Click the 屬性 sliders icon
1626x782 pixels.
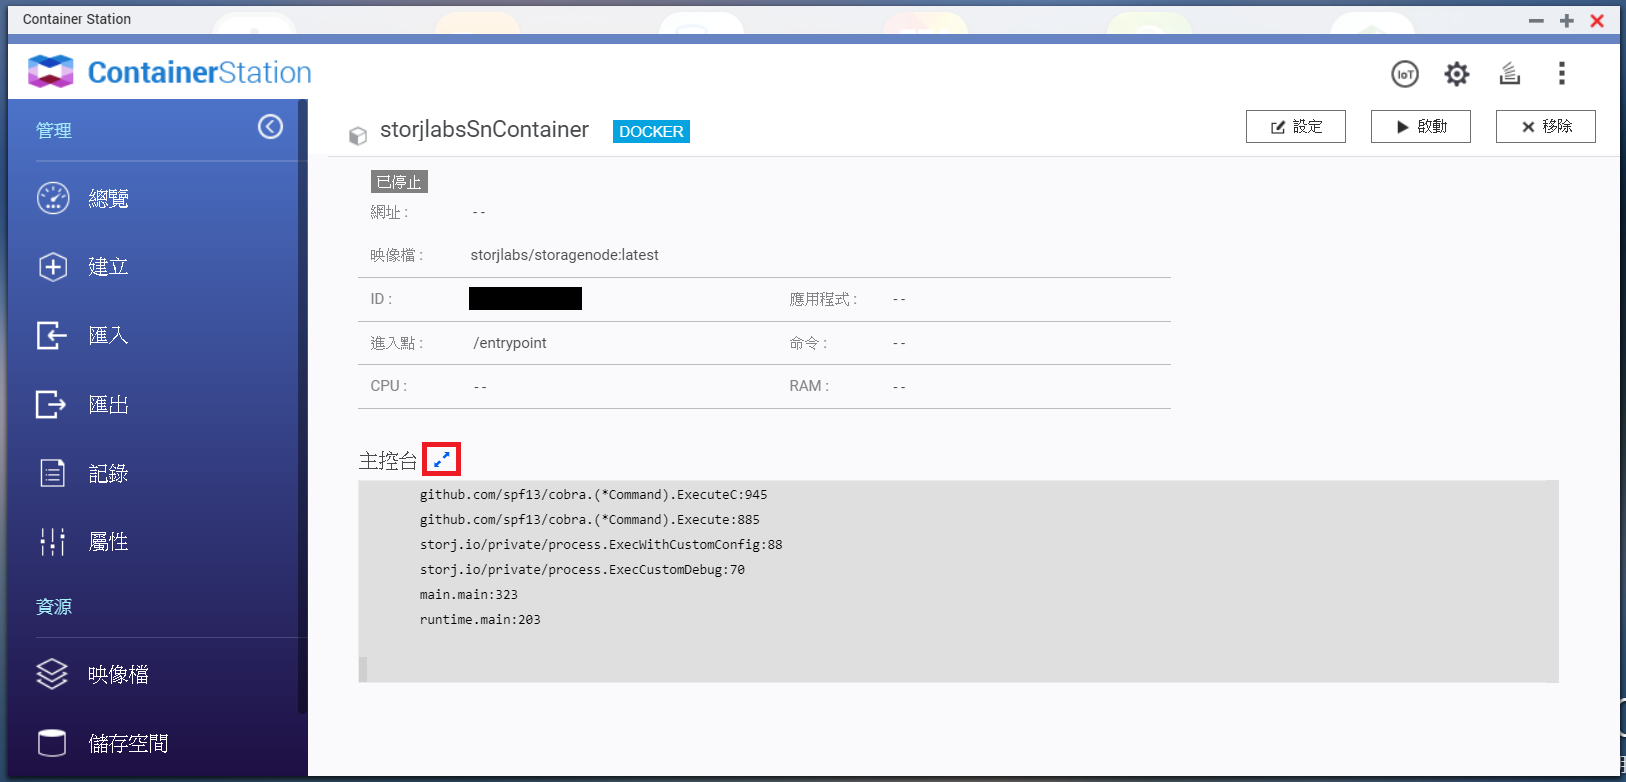(52, 542)
